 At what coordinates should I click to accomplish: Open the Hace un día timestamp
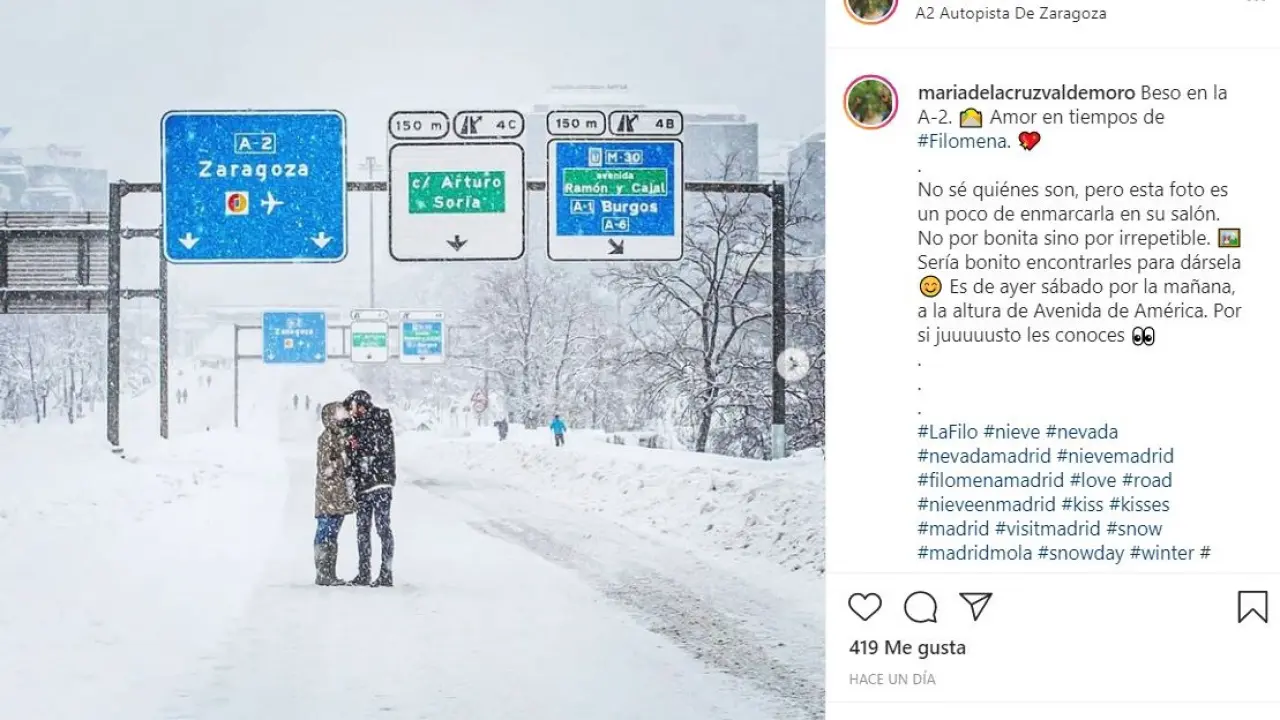892,679
